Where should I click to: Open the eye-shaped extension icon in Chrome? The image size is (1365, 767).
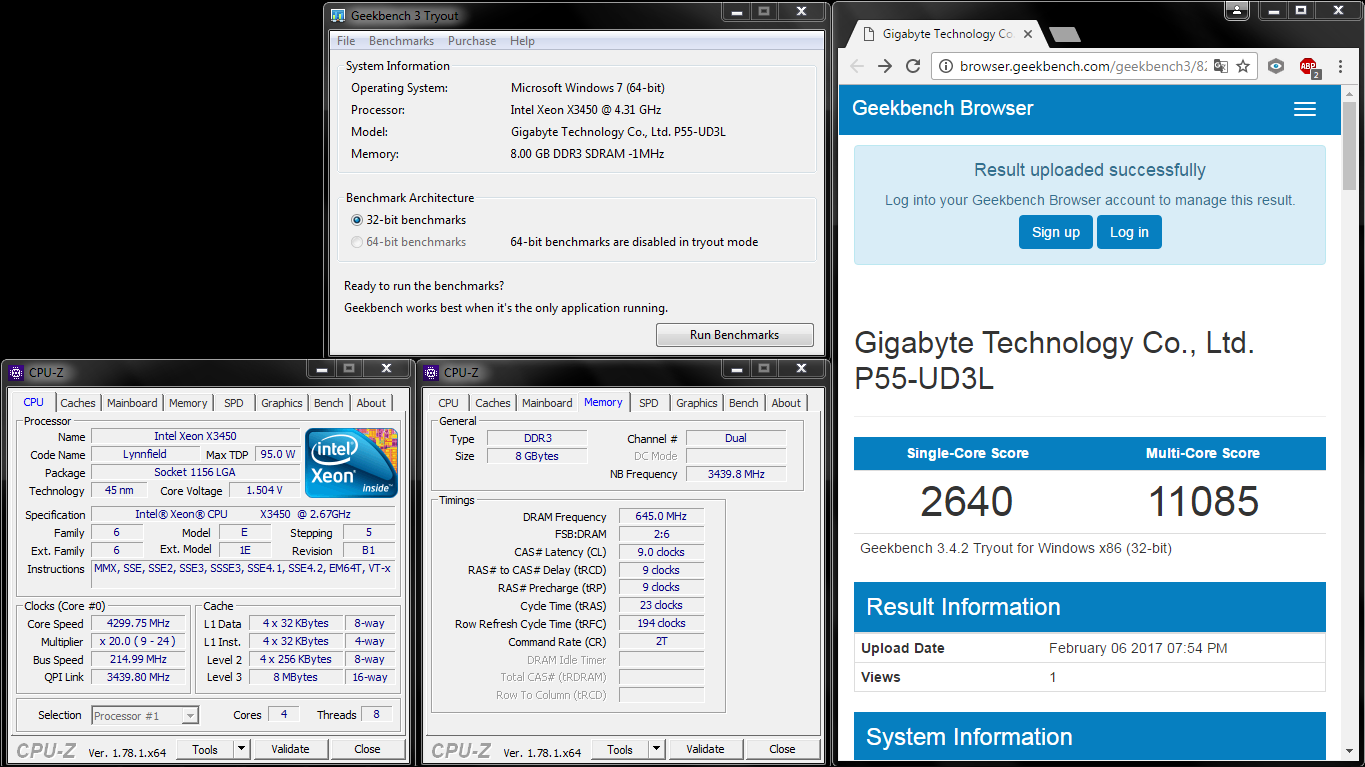point(1276,66)
